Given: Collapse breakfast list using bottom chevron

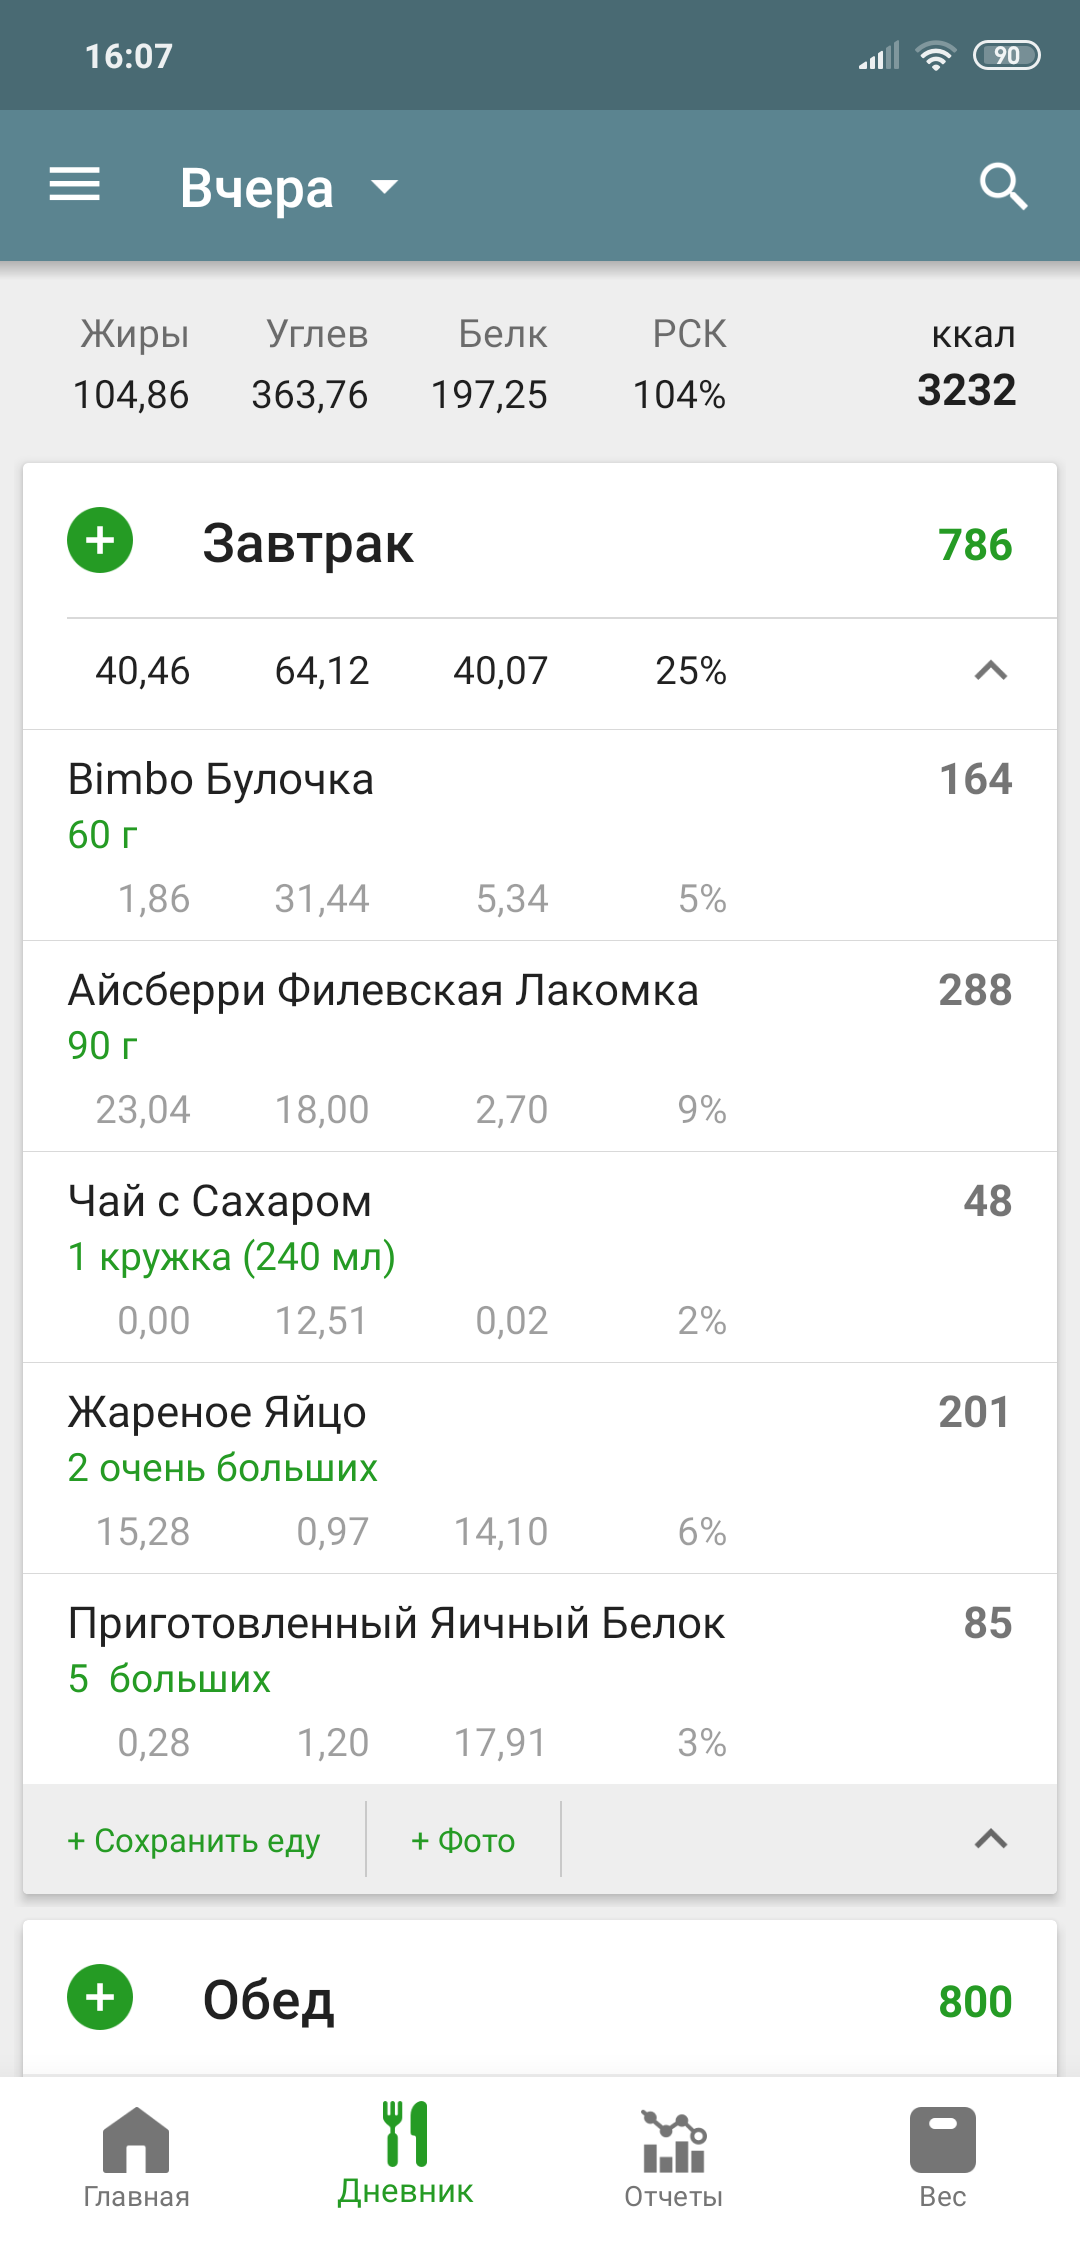Looking at the screenshot, I should 990,1839.
